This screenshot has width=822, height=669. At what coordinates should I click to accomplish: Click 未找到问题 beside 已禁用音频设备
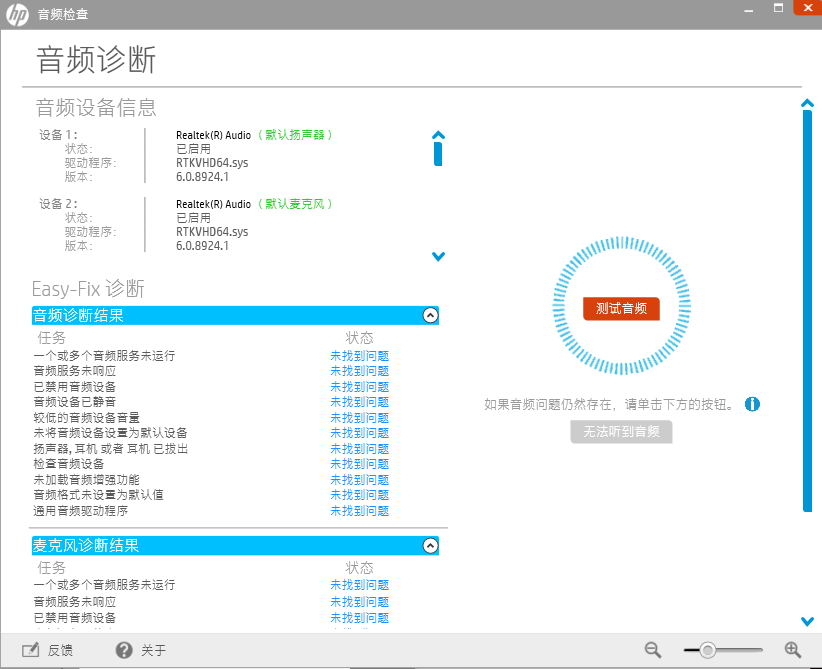pos(359,386)
